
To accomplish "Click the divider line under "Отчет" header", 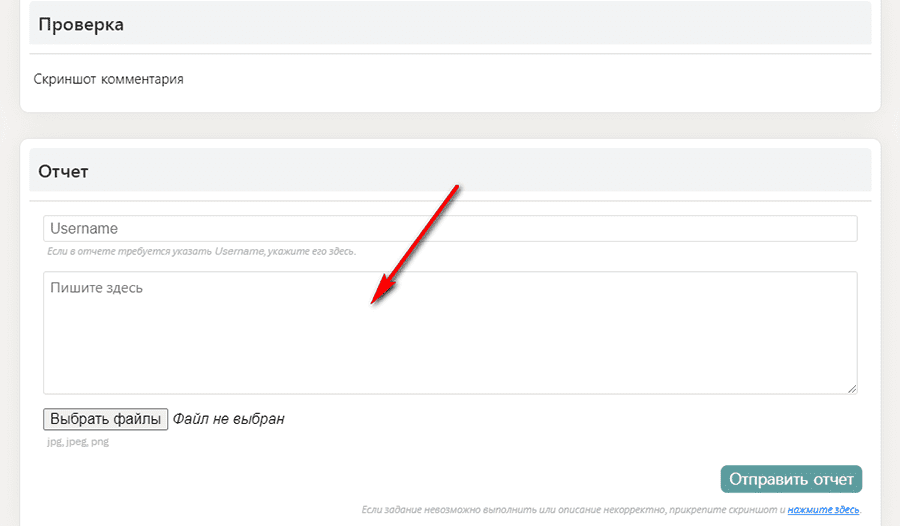I will (450, 201).
